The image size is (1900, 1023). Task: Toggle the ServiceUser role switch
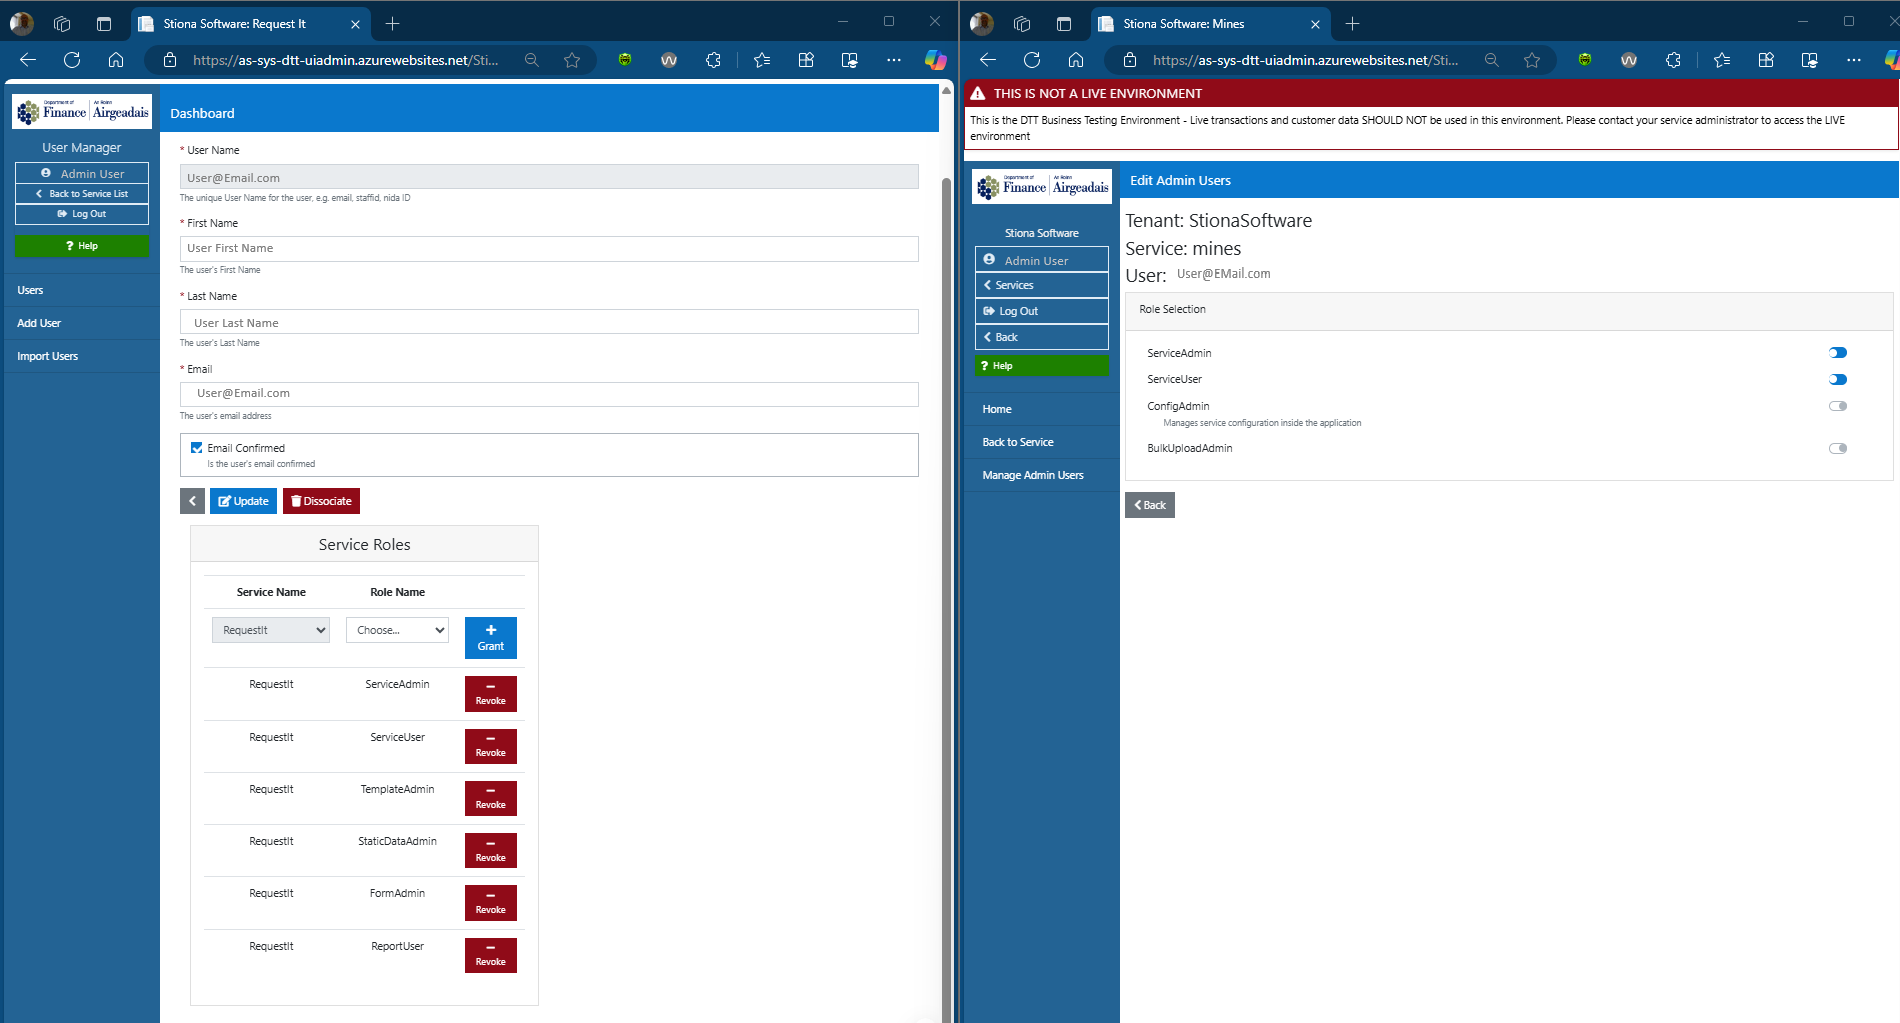1838,379
